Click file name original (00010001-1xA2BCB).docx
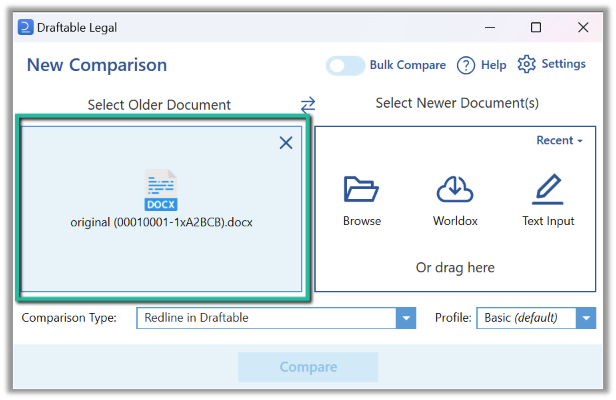616x400 pixels. (161, 222)
